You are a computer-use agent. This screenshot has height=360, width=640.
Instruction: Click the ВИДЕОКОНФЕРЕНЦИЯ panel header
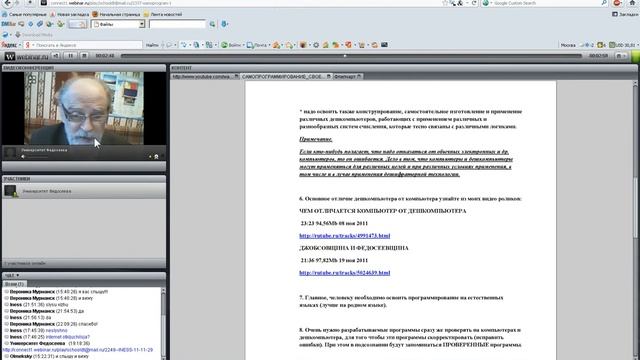84,68
